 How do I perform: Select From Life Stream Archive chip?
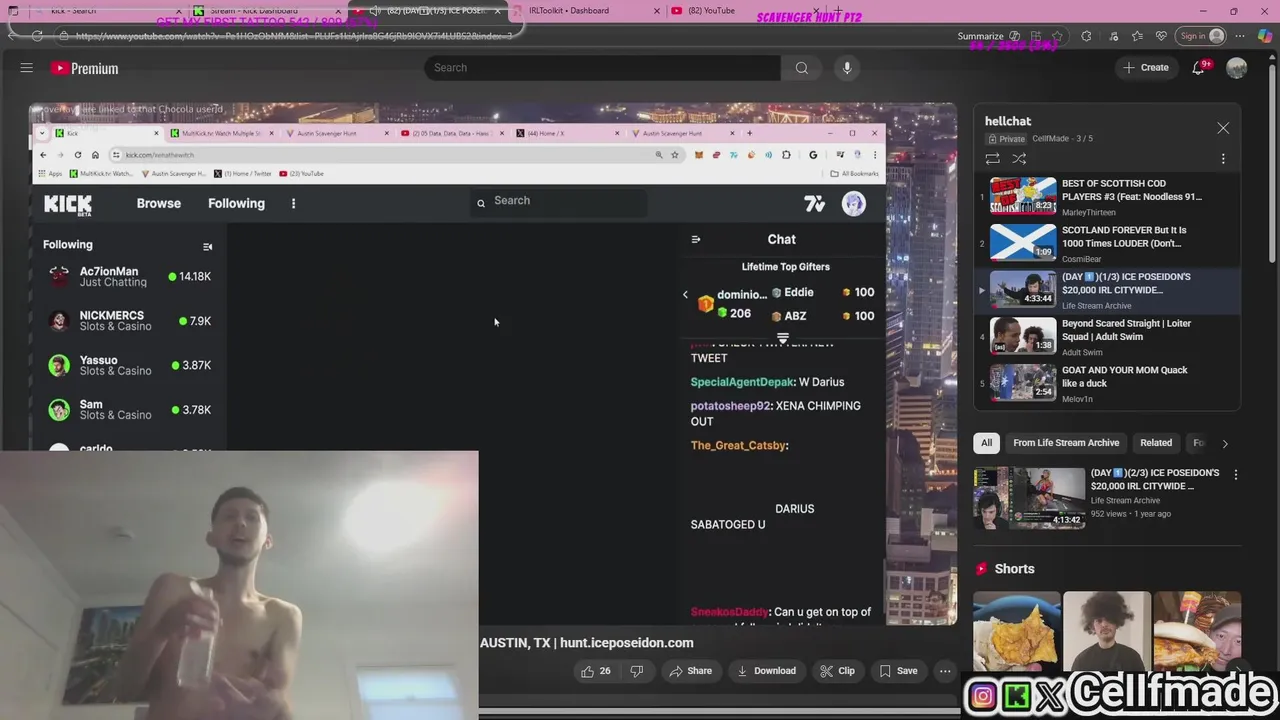point(1066,443)
